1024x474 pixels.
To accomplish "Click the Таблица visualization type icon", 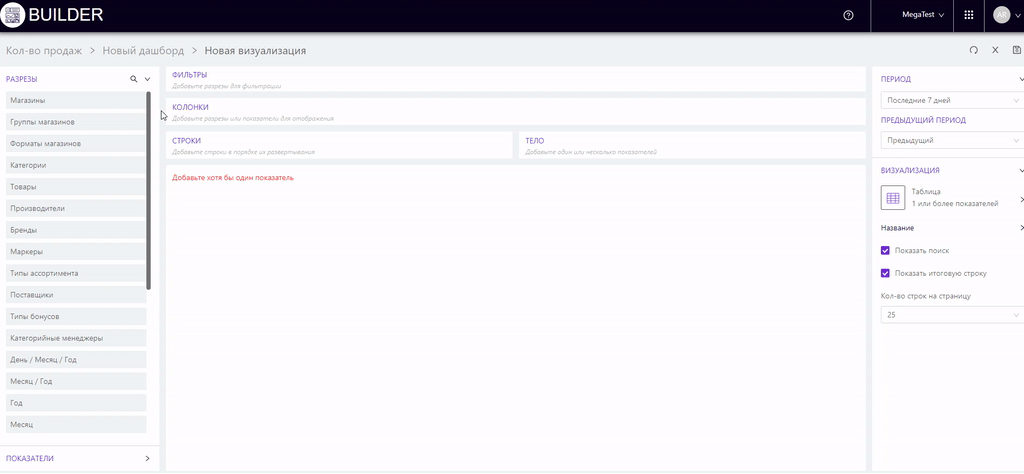I will 892,197.
